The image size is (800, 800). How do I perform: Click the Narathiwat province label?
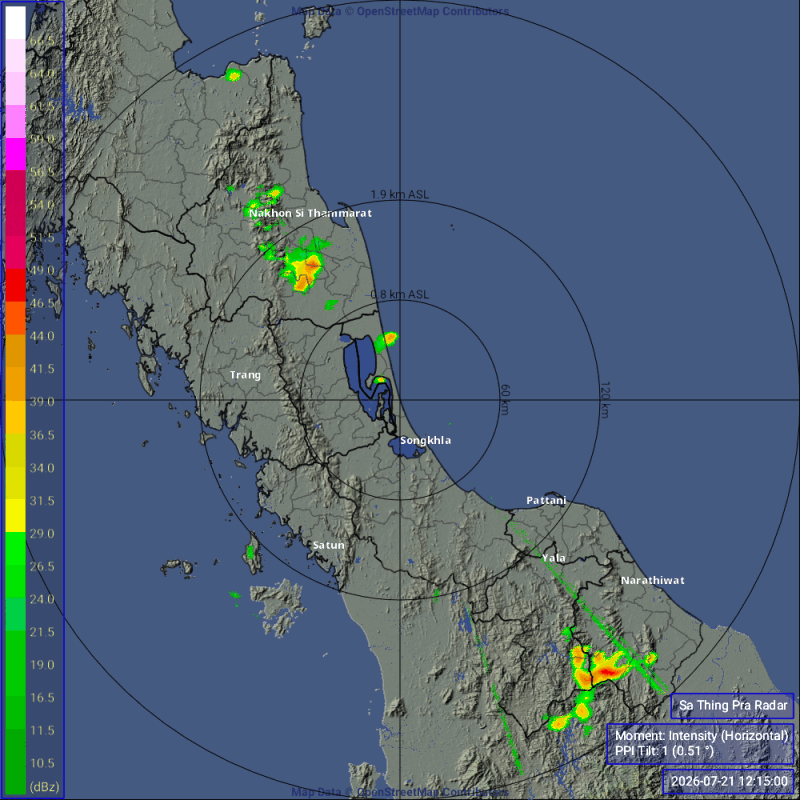653,580
